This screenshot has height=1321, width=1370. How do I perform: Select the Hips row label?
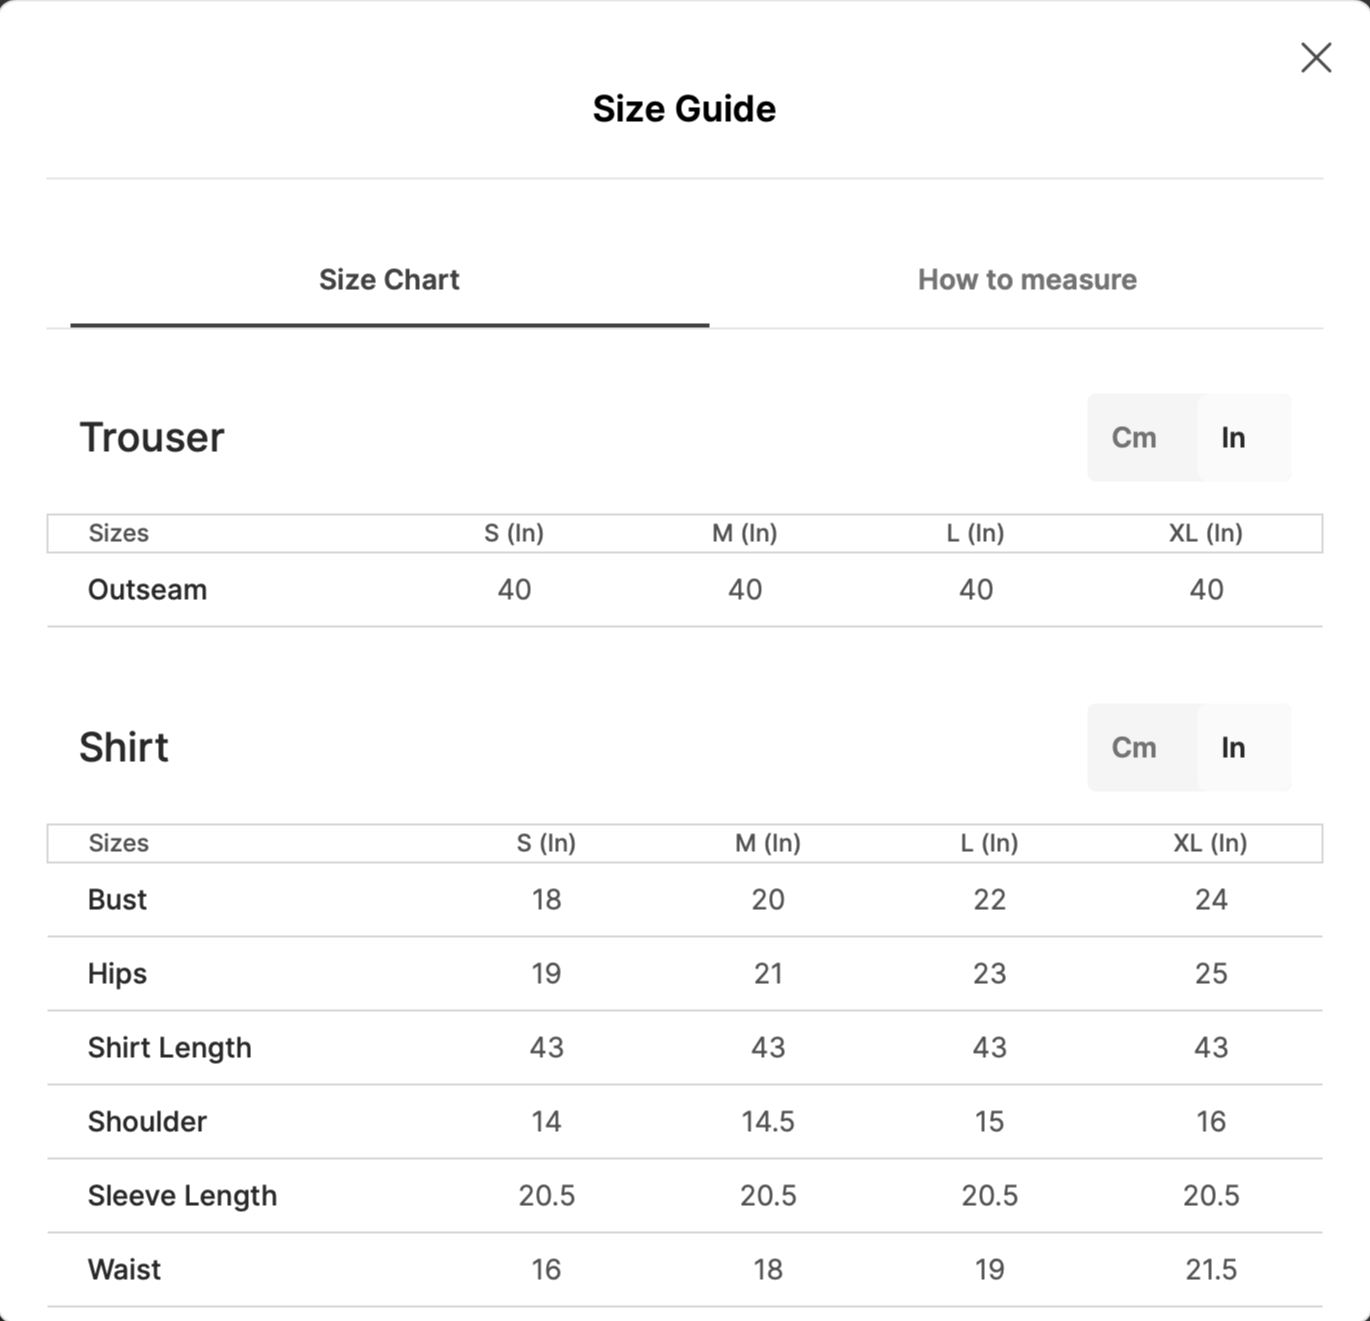point(117,974)
